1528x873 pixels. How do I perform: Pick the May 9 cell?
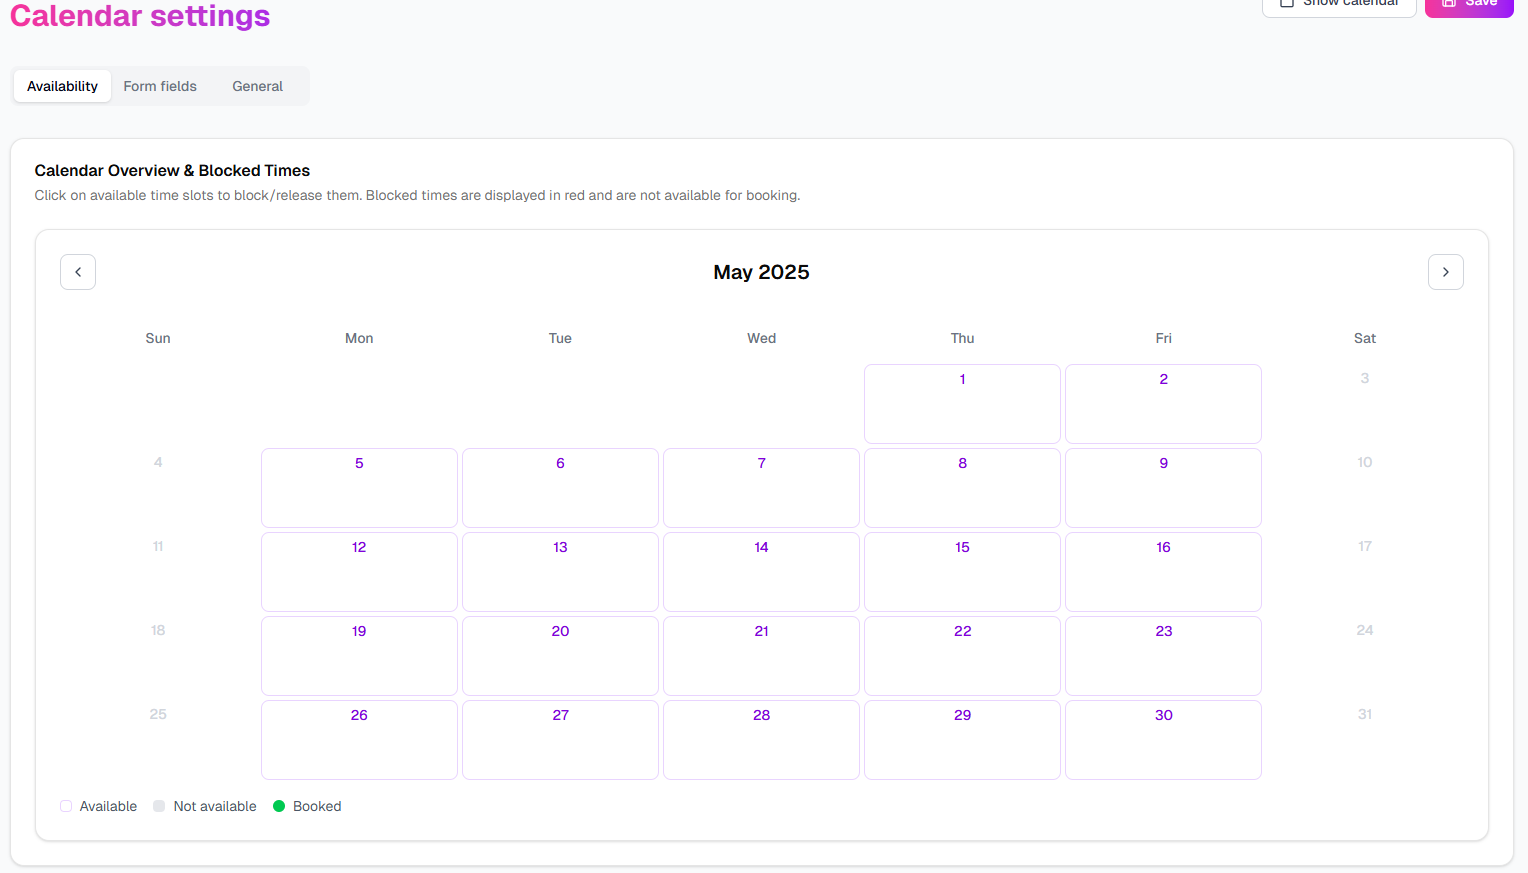(x=1163, y=488)
